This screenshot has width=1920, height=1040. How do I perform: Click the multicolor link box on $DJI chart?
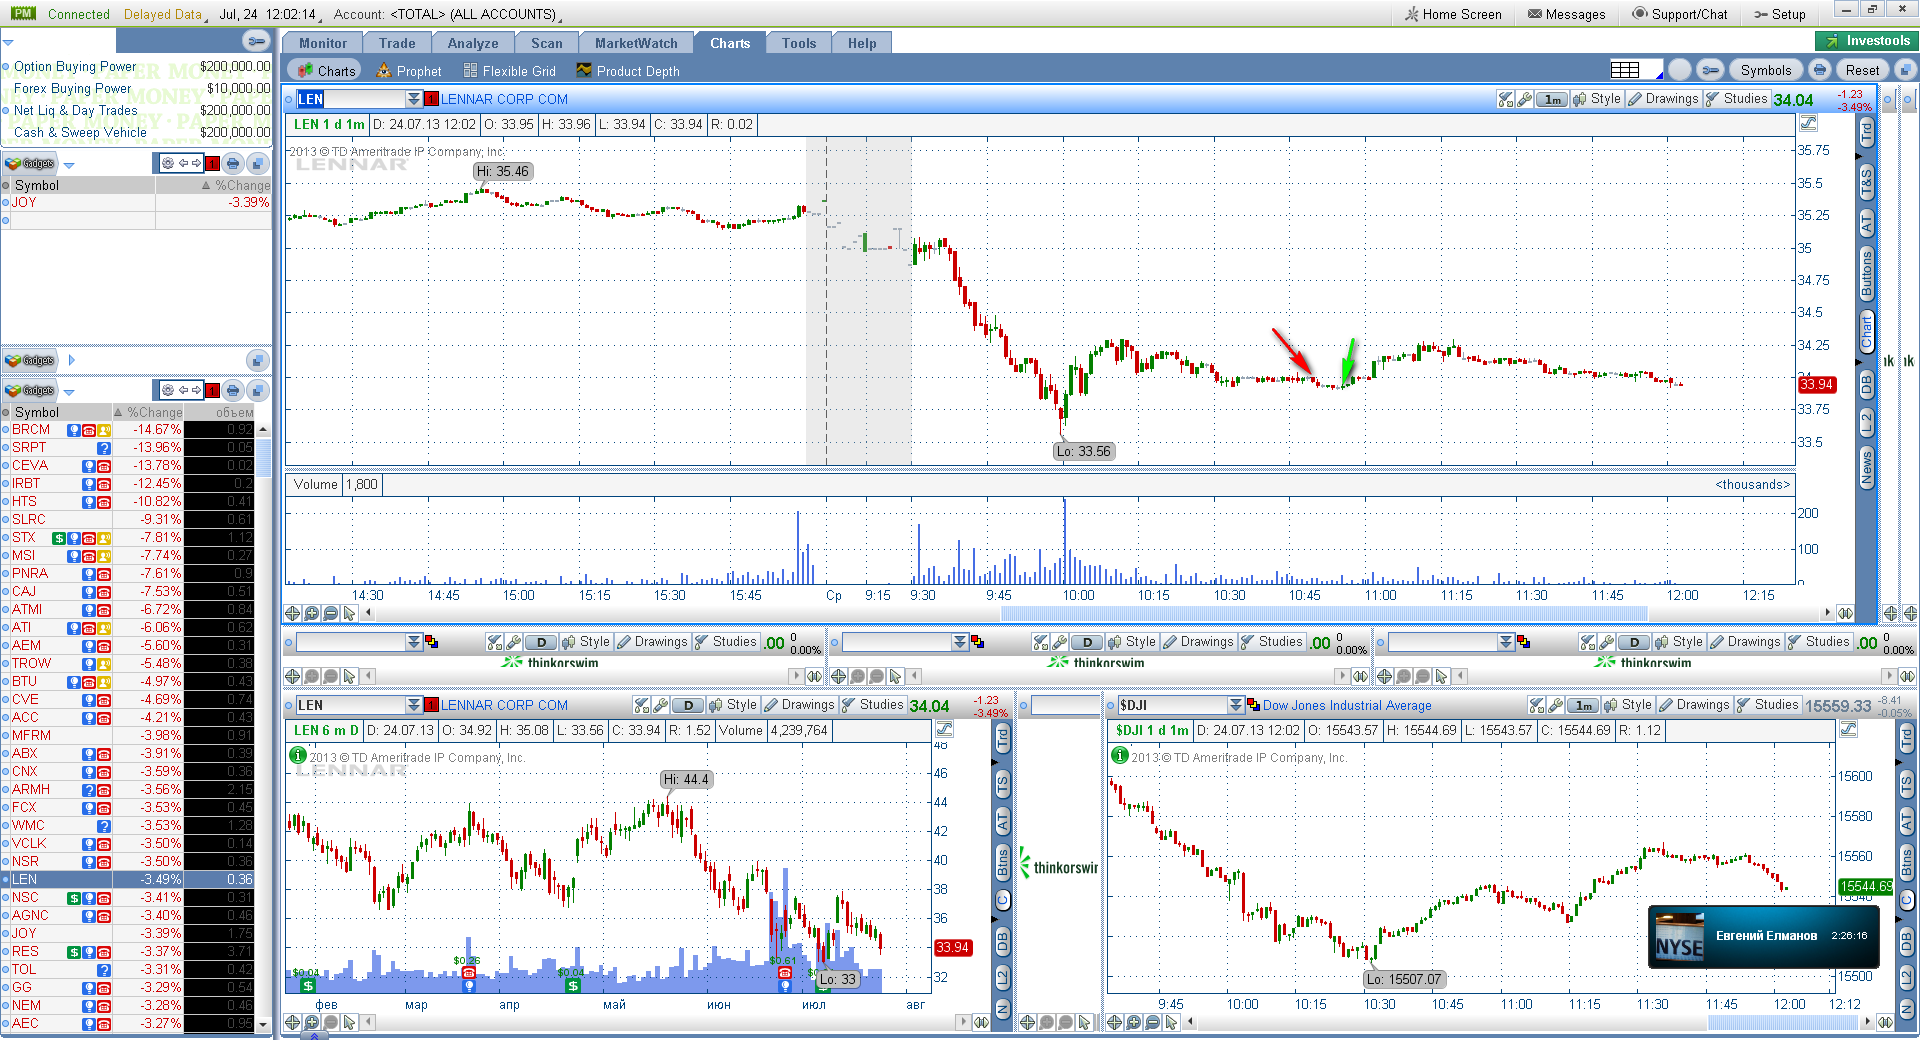(1253, 705)
